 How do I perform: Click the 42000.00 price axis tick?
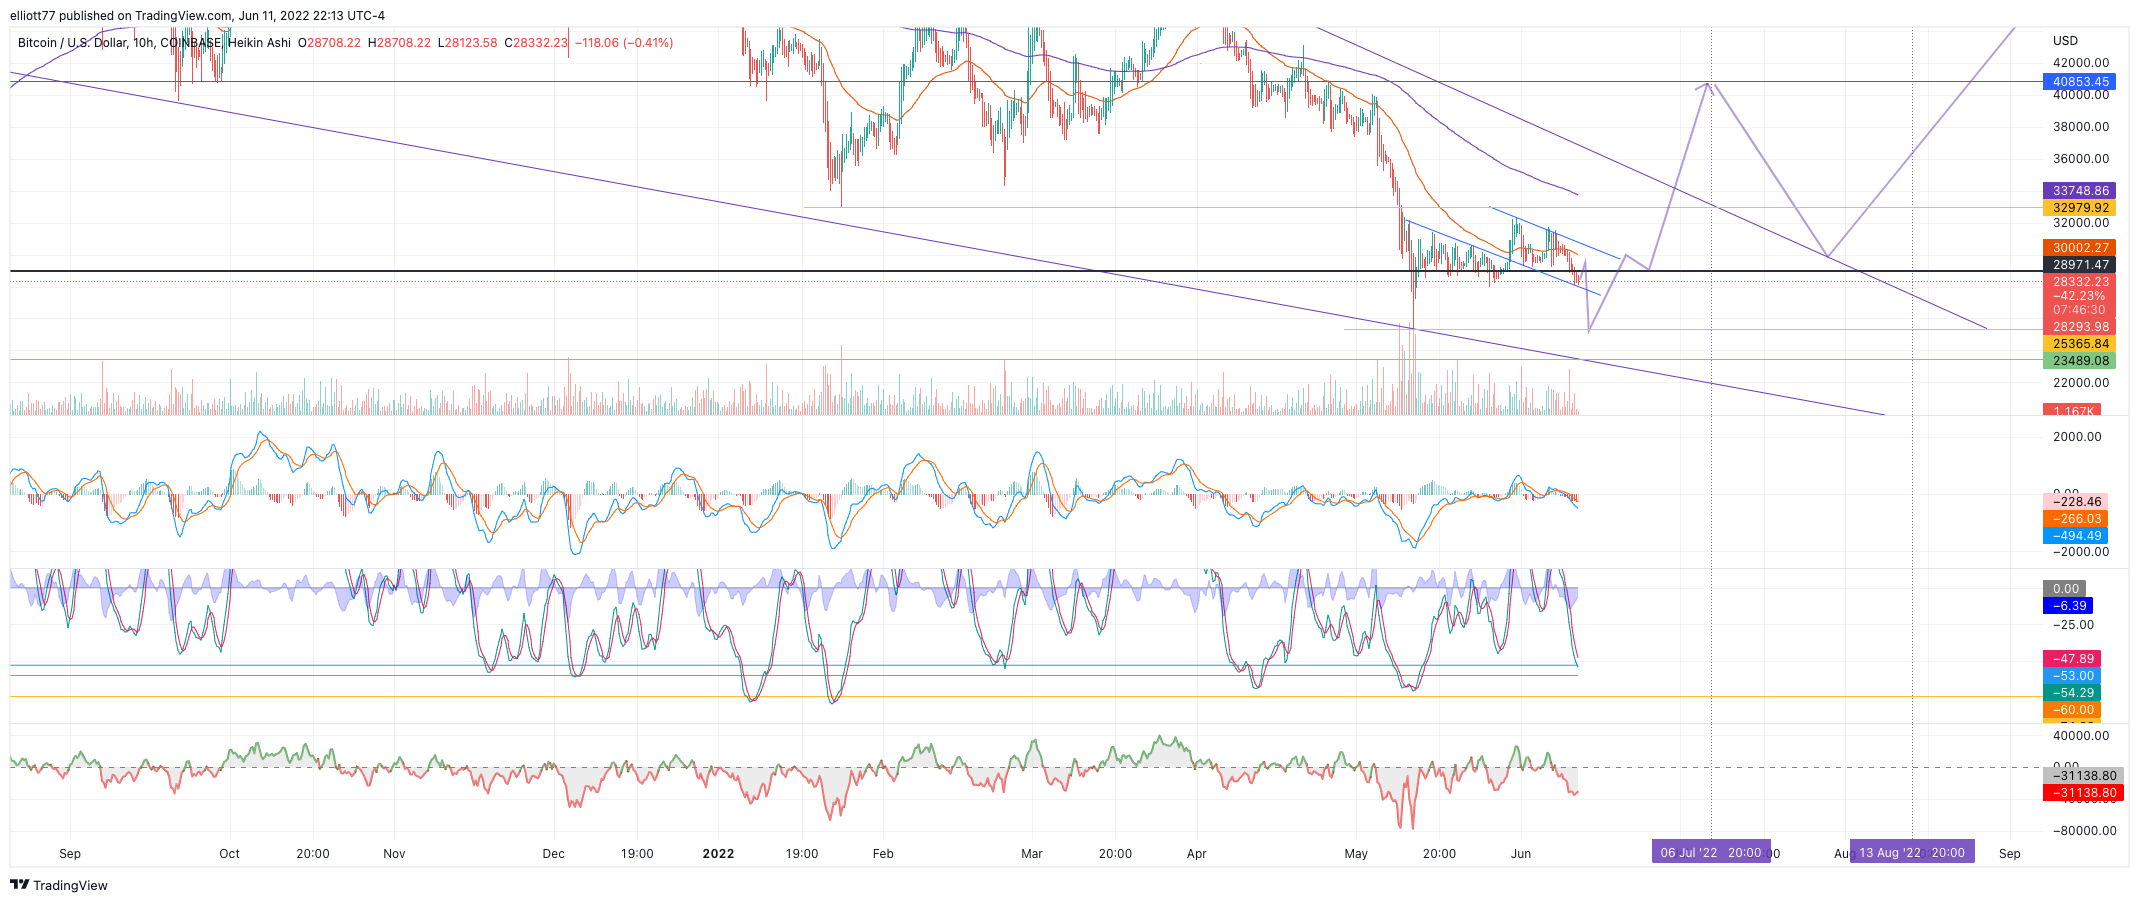click(x=2080, y=63)
